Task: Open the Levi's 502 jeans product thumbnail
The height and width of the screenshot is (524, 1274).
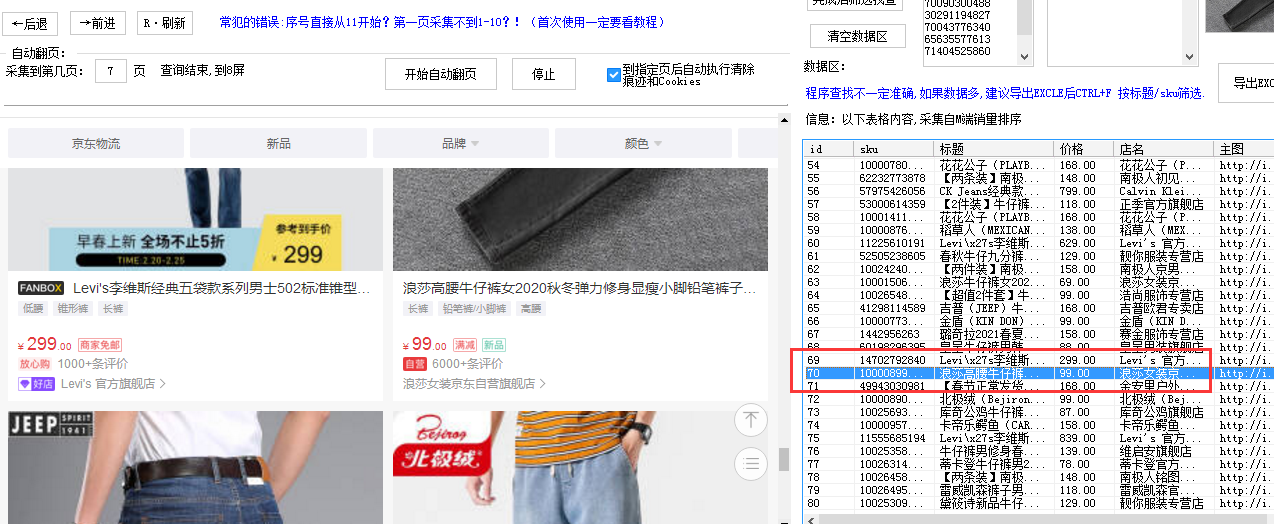Action: [x=195, y=219]
